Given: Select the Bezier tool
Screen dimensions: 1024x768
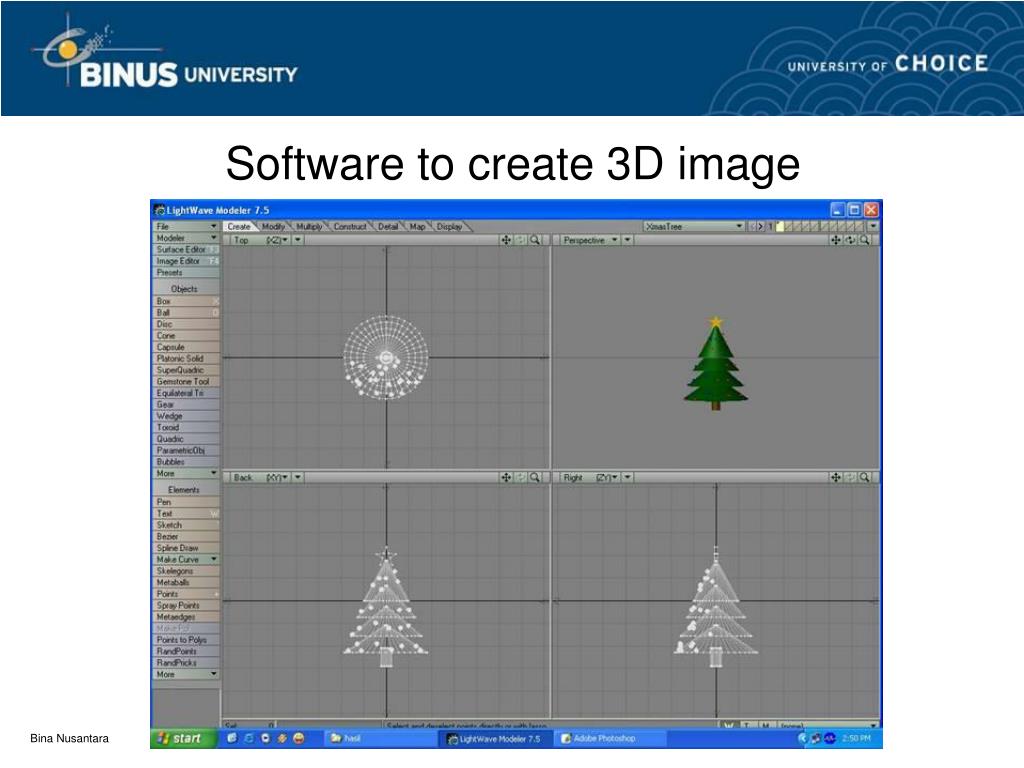Looking at the screenshot, I should click(x=186, y=537).
